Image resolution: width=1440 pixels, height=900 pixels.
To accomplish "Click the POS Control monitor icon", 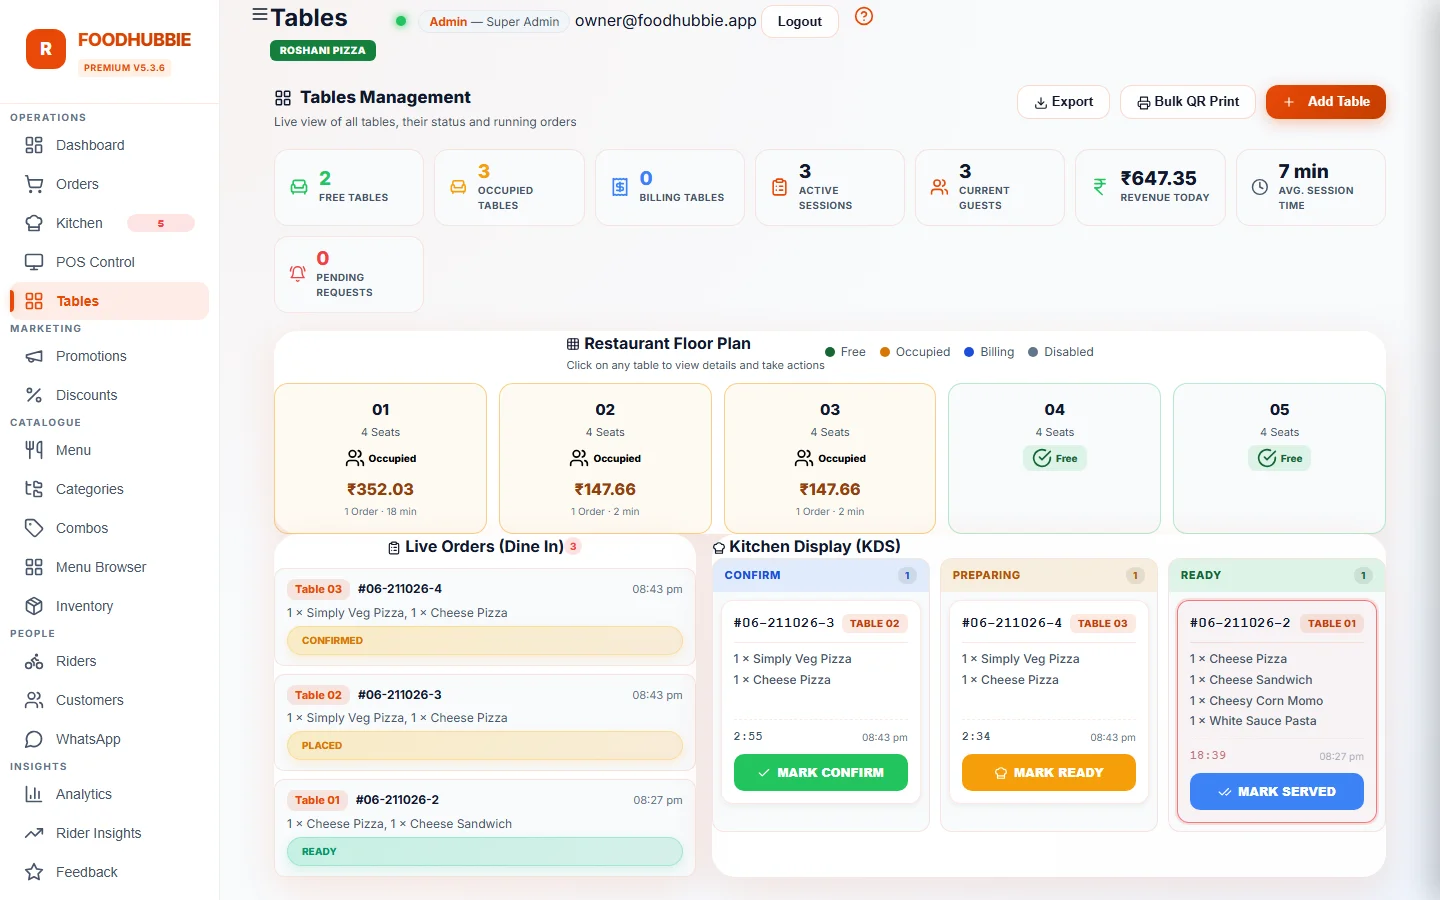I will tap(34, 262).
